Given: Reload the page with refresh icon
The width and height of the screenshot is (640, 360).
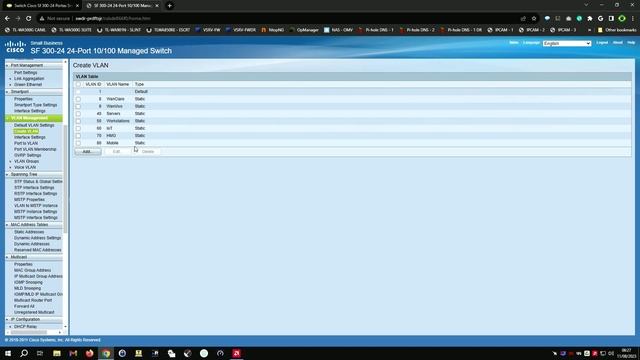Looking at the screenshot, I should click(29, 18).
